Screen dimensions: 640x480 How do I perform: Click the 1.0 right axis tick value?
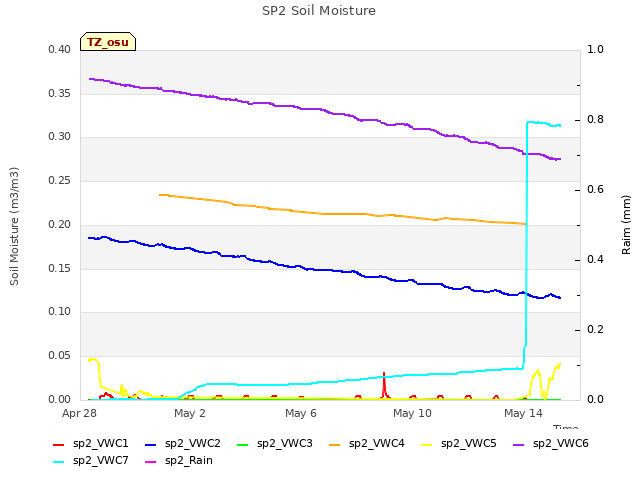[x=595, y=50]
